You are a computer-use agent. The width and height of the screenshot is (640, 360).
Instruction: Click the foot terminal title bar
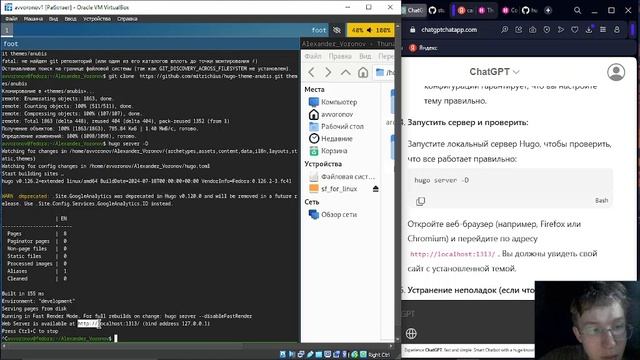click(150, 44)
